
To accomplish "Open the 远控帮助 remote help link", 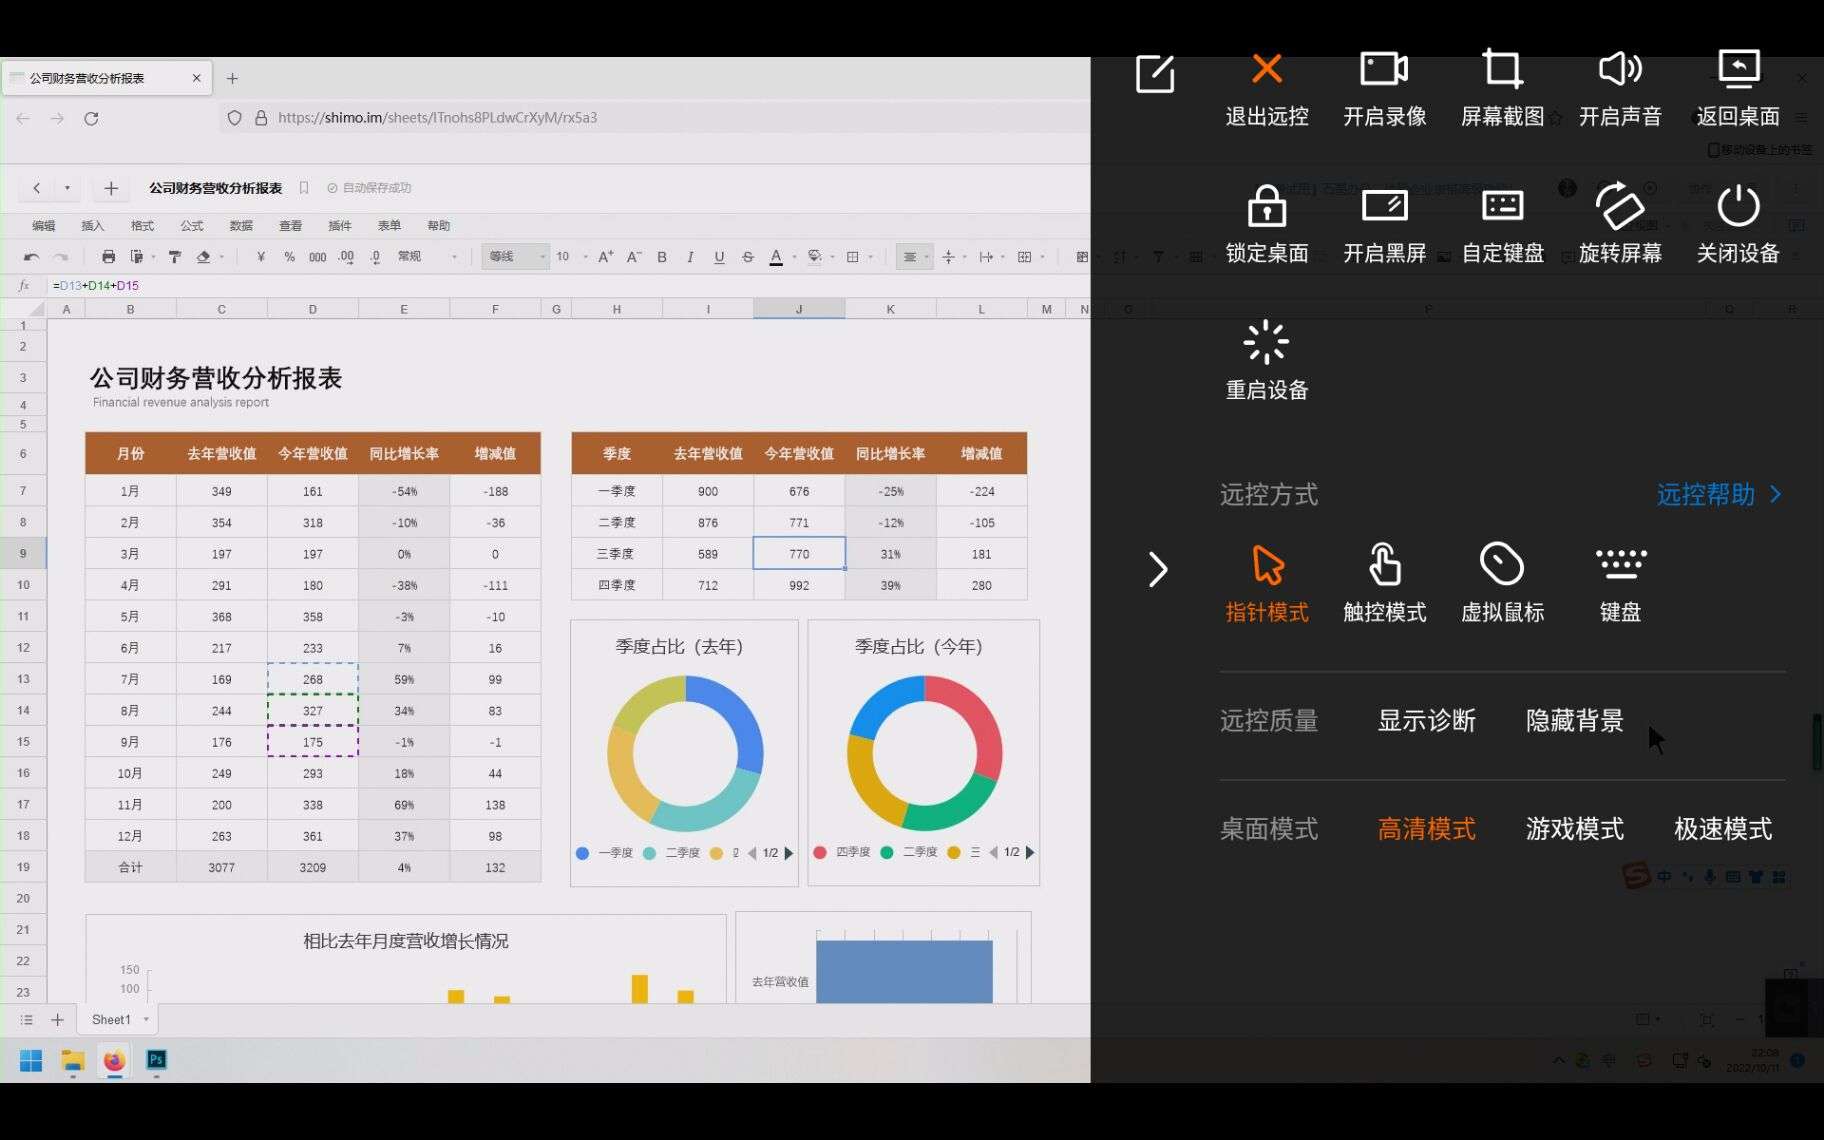I will 1705,495.
